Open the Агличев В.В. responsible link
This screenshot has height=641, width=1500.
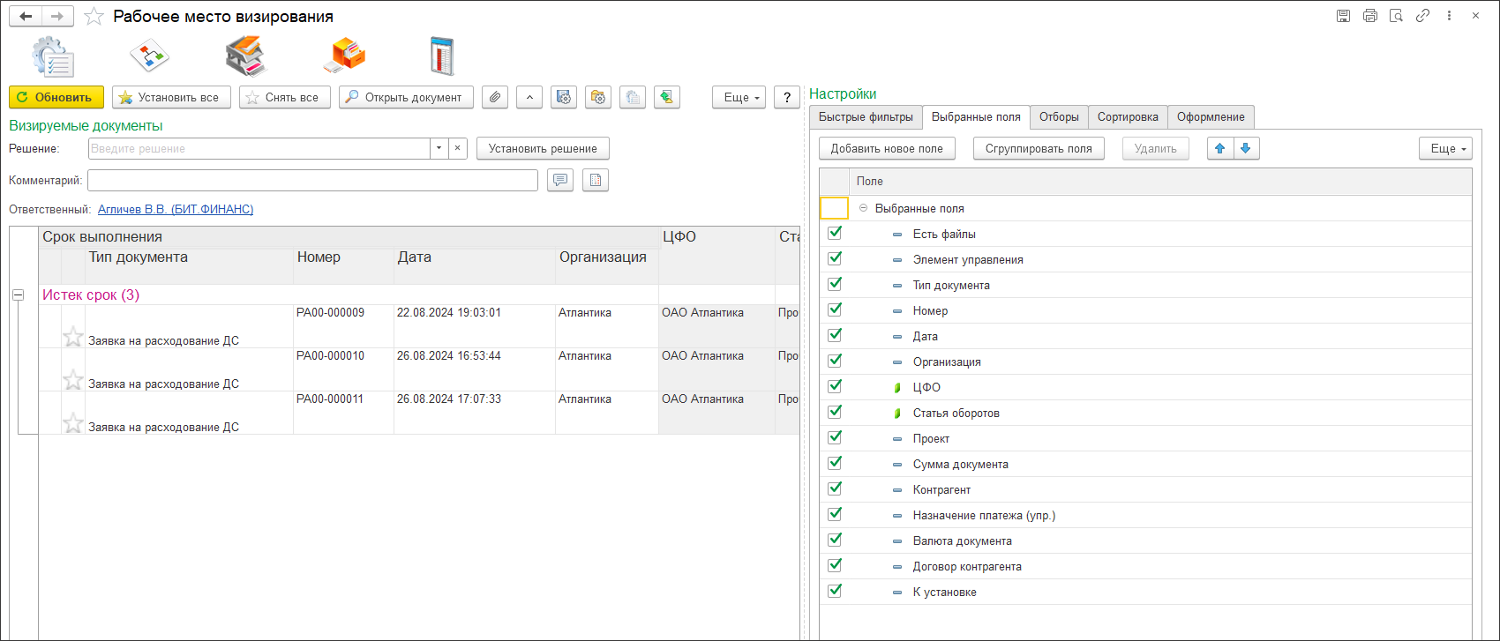click(x=175, y=209)
